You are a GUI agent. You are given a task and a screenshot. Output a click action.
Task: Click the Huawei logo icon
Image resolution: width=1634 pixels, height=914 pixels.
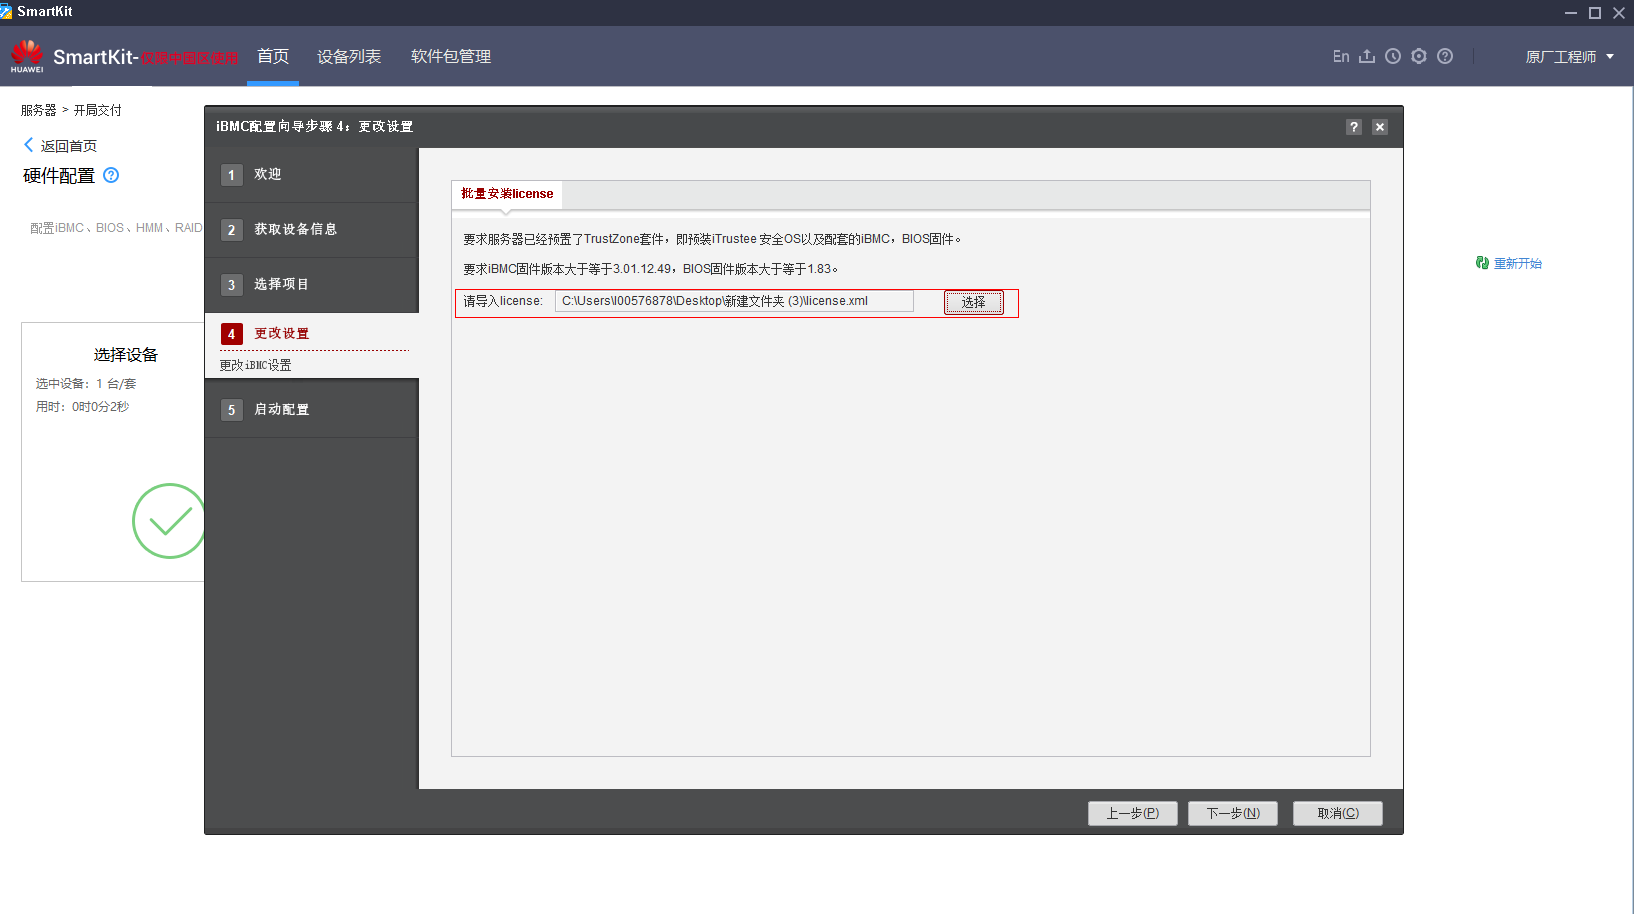click(x=27, y=56)
